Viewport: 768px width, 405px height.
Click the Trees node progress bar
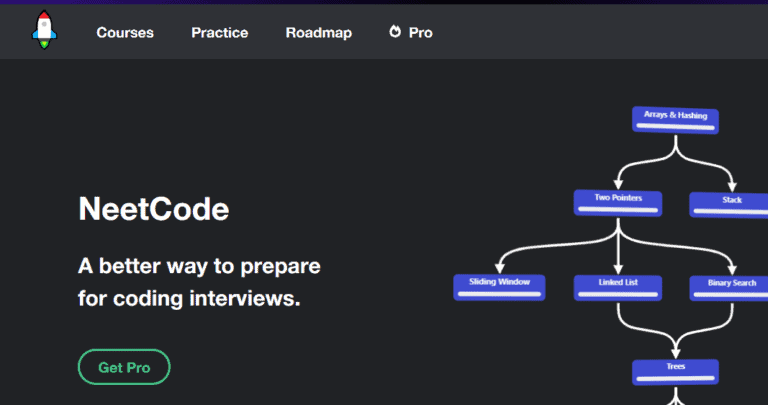[x=675, y=379]
